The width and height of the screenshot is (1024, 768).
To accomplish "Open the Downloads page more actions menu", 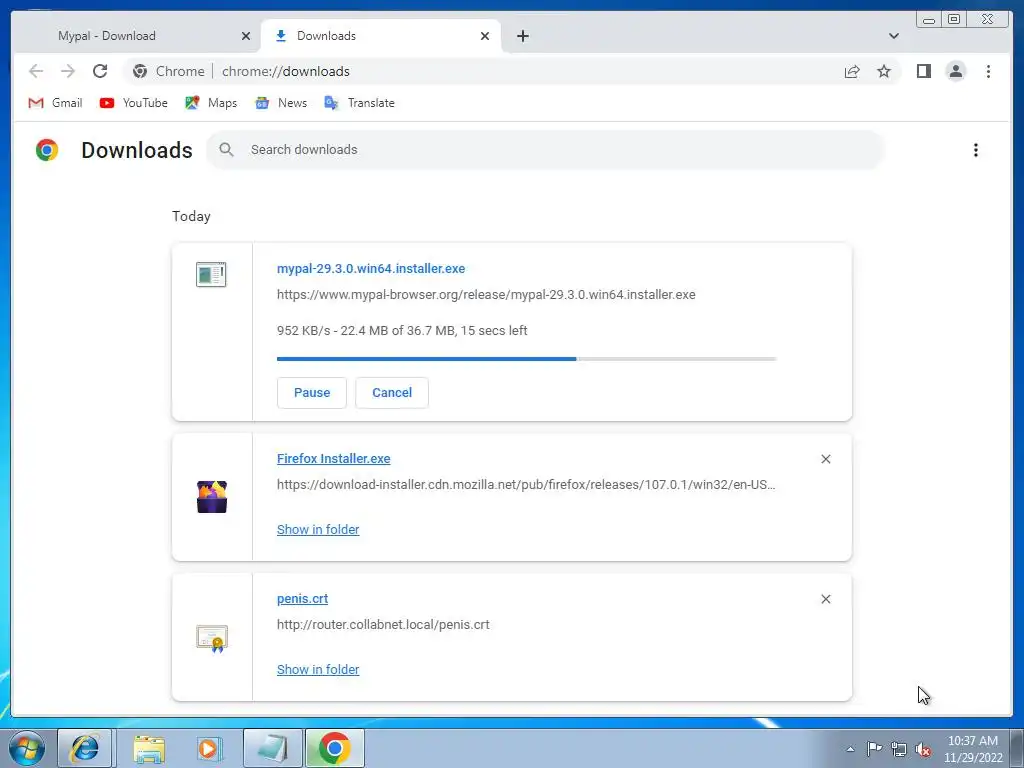I will click(x=976, y=150).
